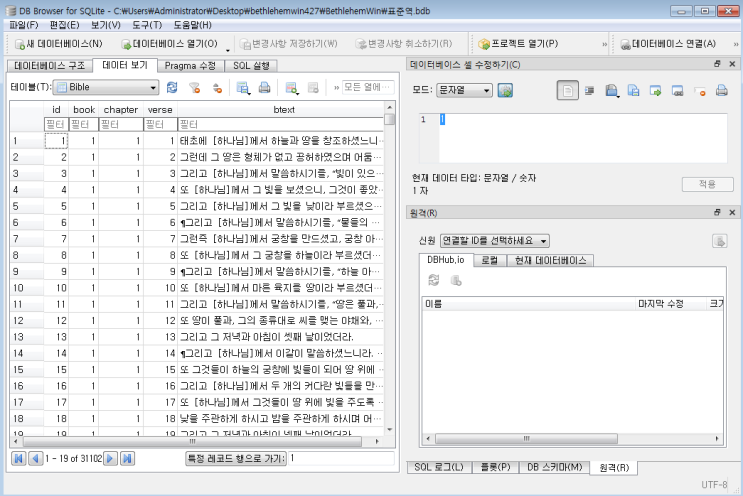Viewport: 743px width, 496px height.
Task: Click the certificate button right of identity dropdown
Action: (720, 241)
